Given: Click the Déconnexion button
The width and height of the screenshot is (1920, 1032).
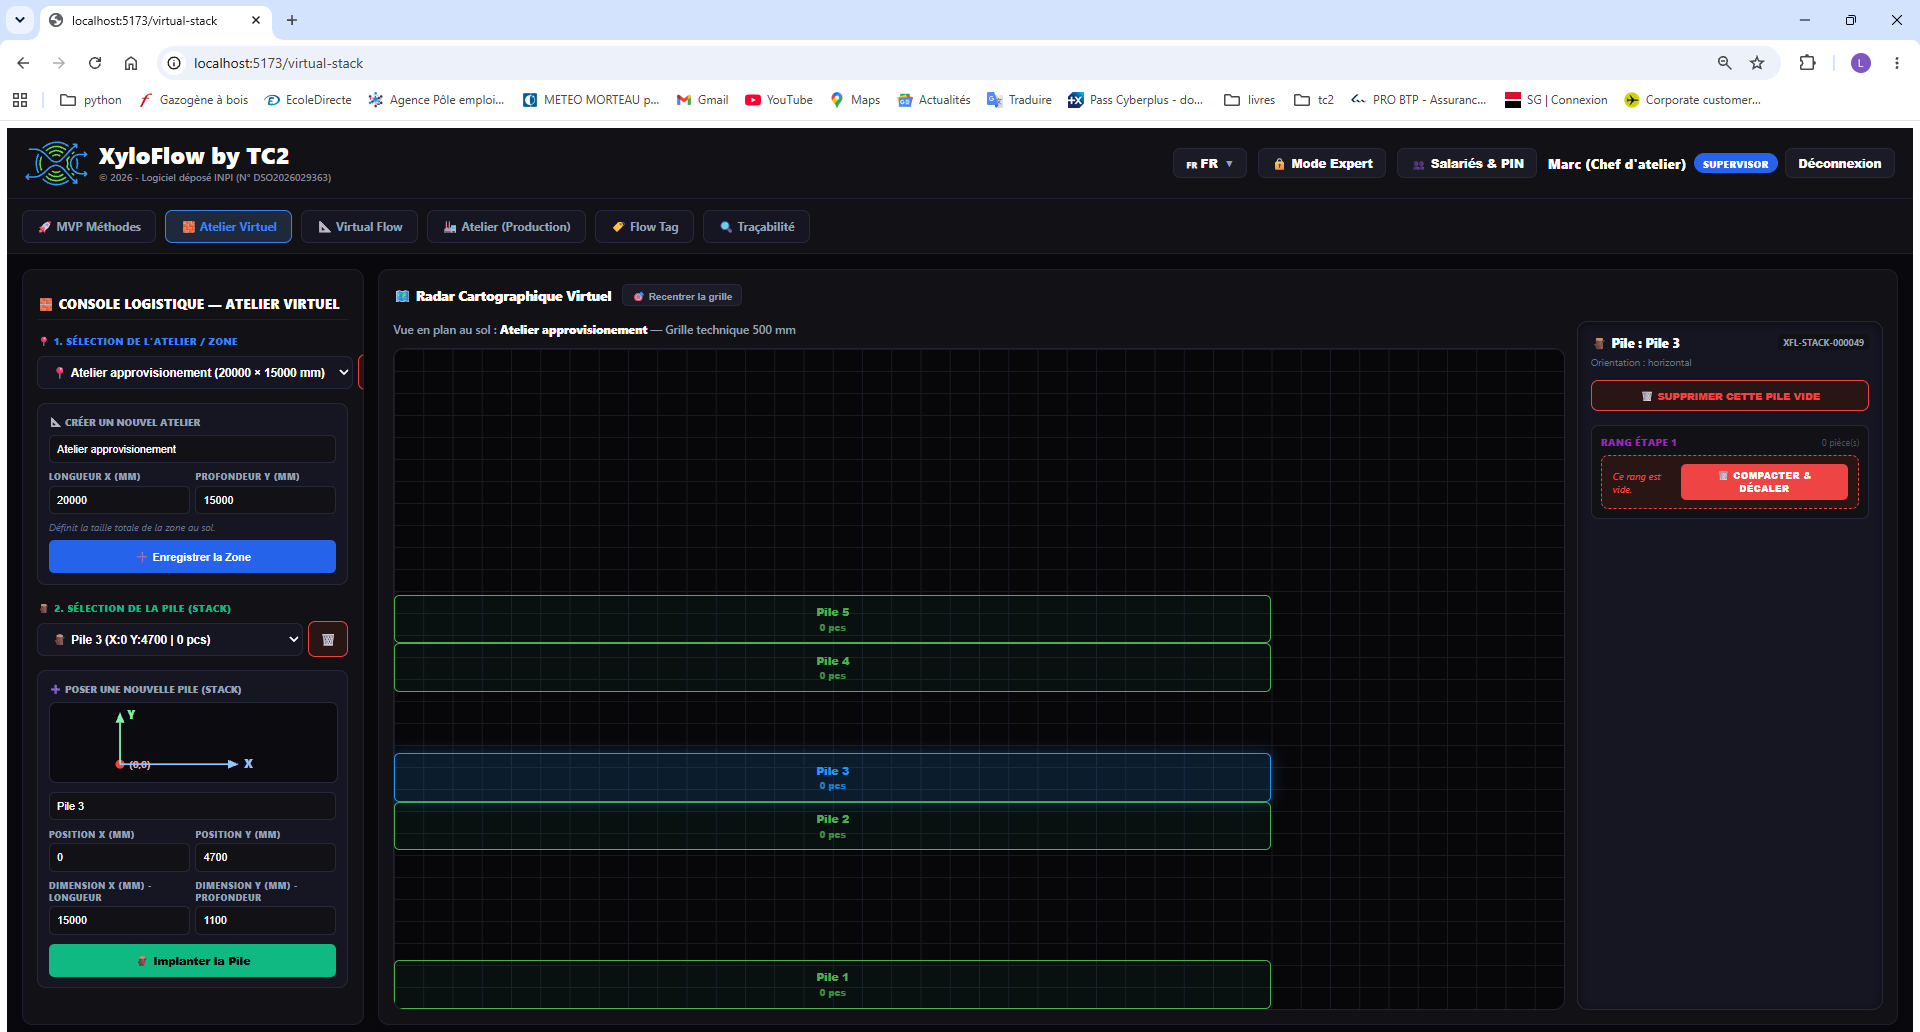Looking at the screenshot, I should coord(1839,164).
